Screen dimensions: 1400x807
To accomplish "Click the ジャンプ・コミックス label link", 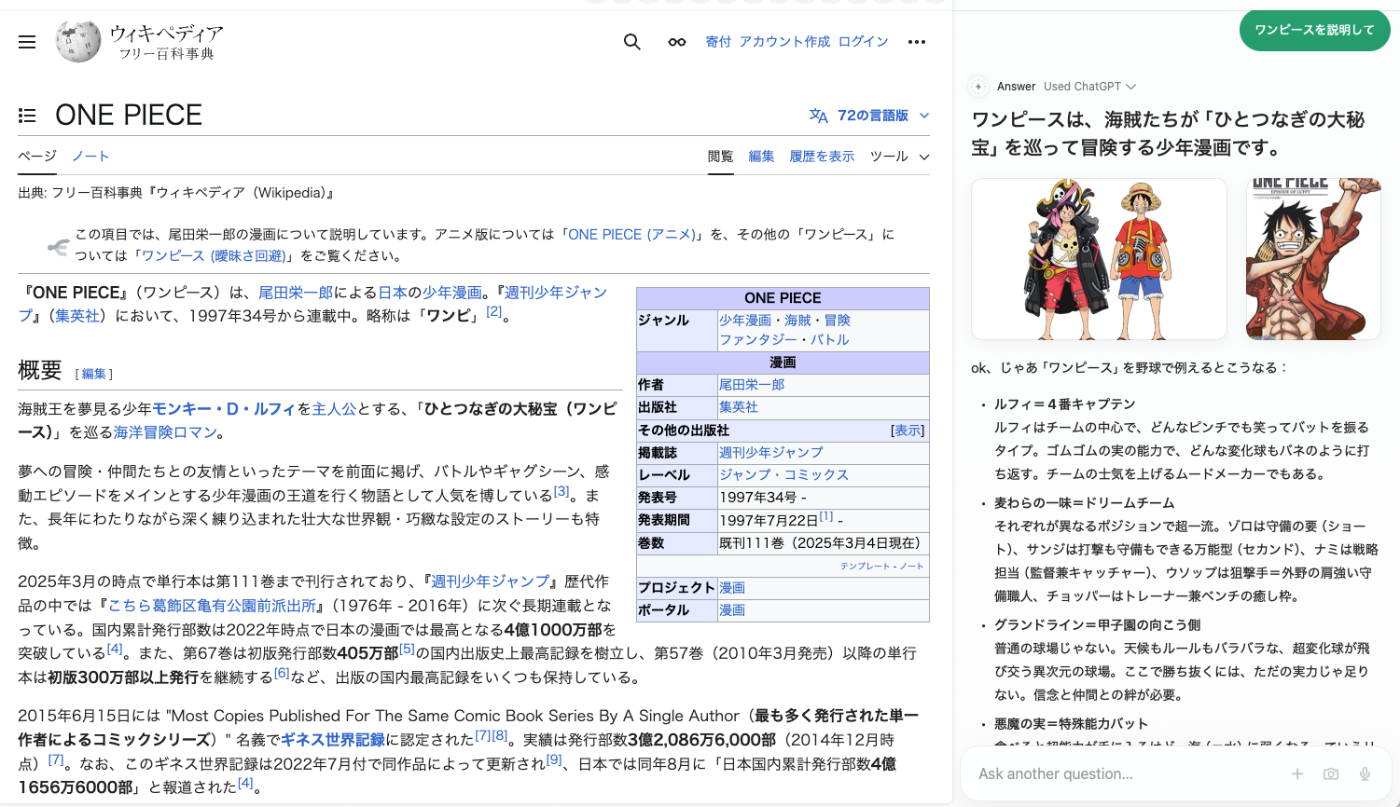I will (784, 475).
